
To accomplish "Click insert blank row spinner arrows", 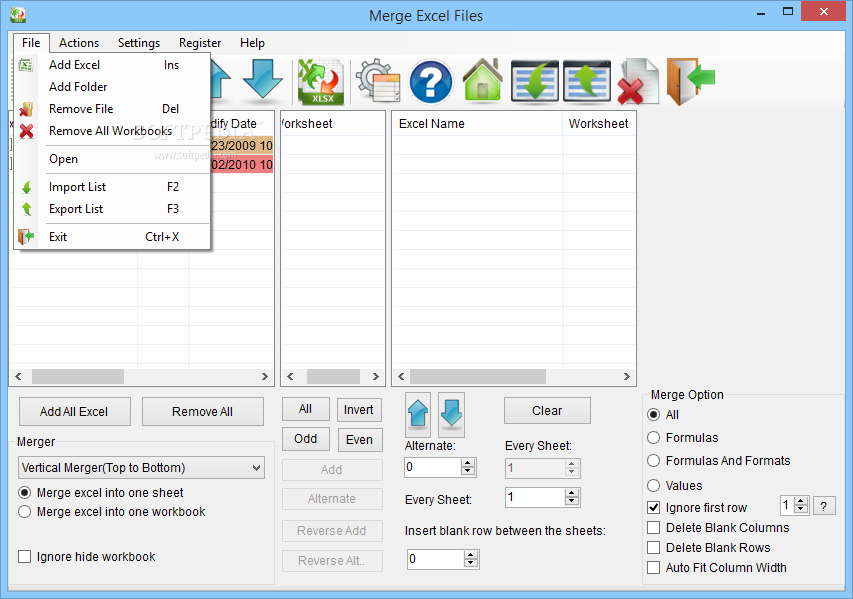I will click(471, 559).
